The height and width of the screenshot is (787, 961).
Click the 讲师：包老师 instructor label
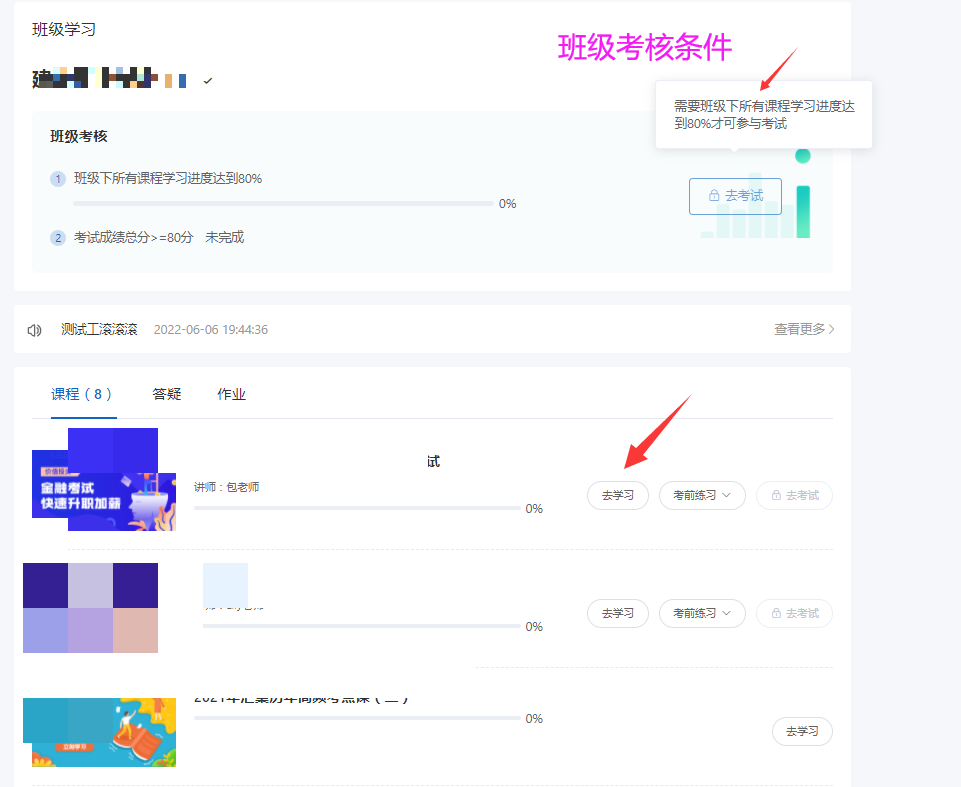227,487
